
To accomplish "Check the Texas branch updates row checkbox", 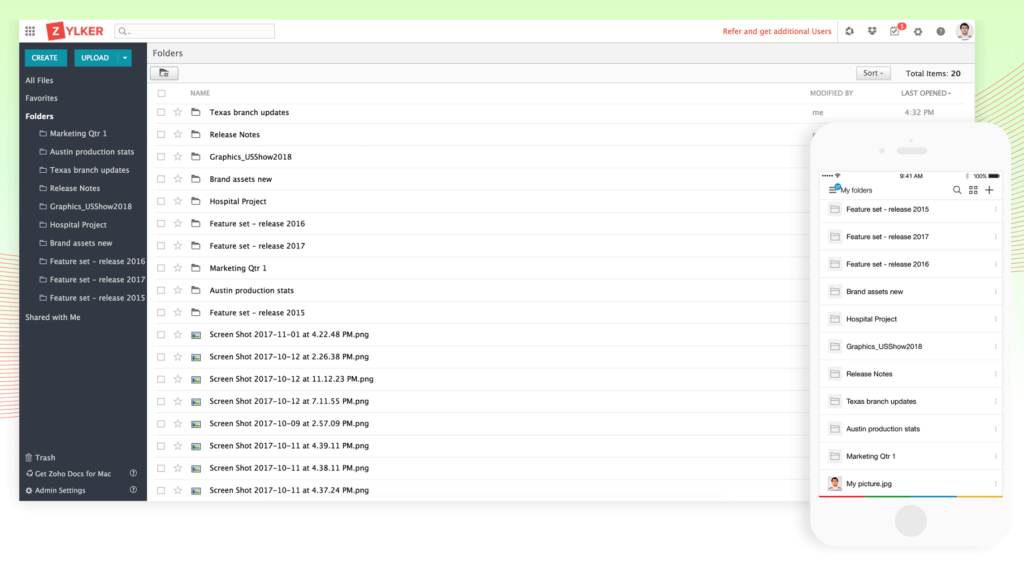I will pos(161,112).
